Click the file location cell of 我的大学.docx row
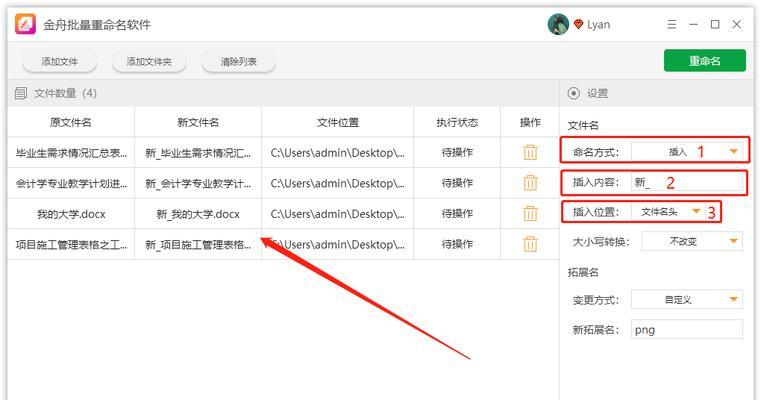Screen dimensions: 761x400 [x=337, y=214]
